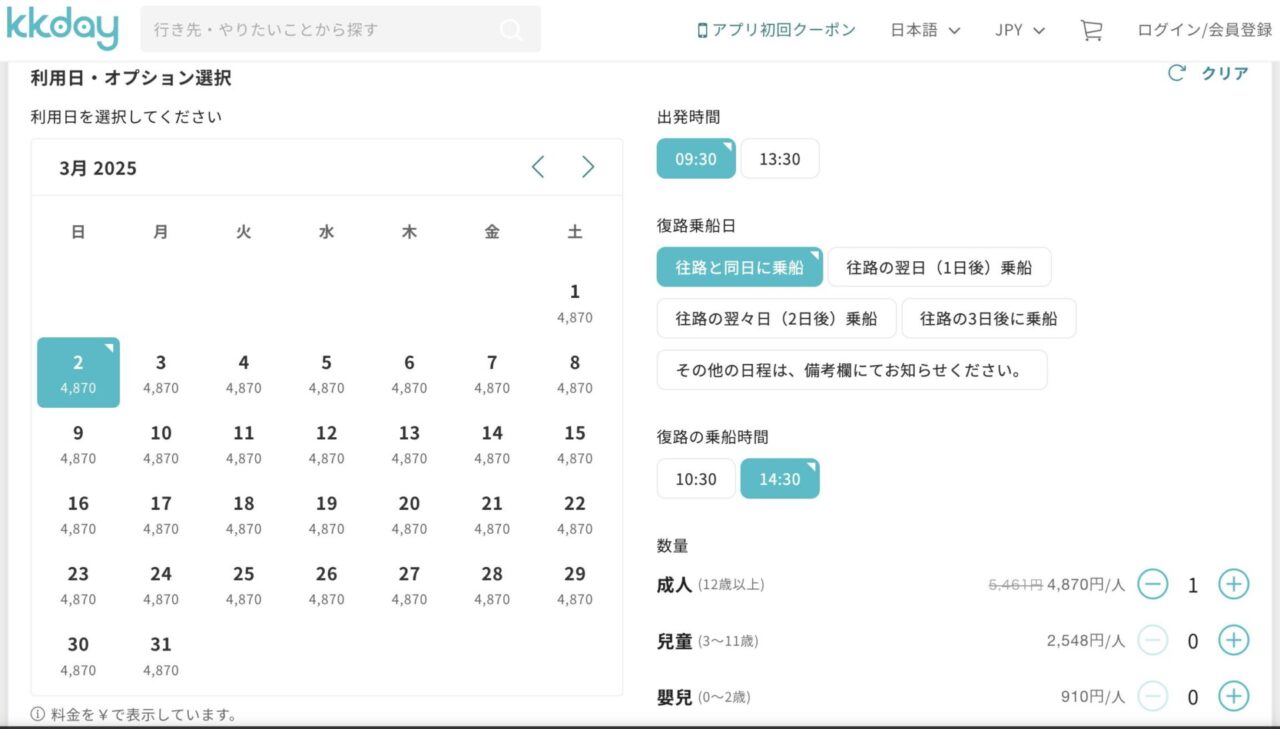Select March 29 date
This screenshot has width=1280, height=729.
(575, 584)
